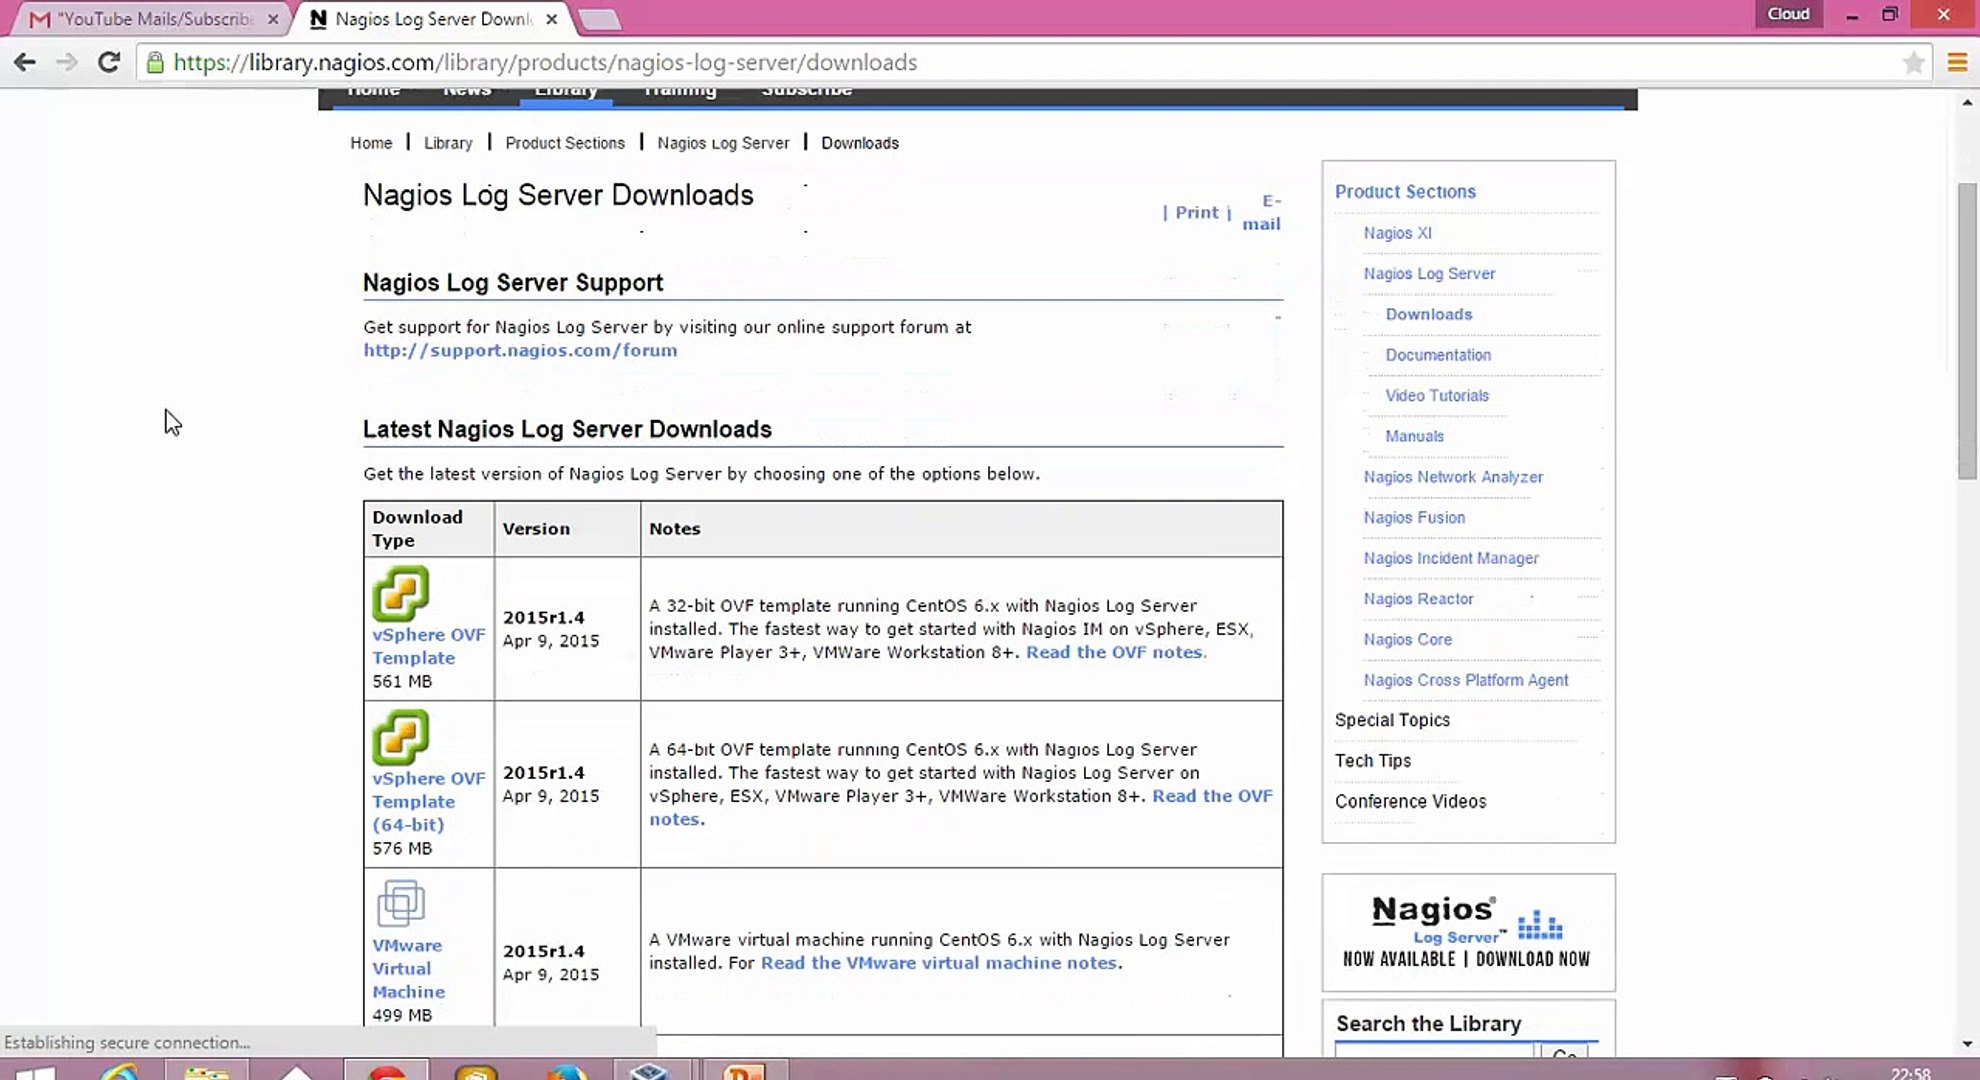Viewport: 1980px width, 1080px height.
Task: Read the OVF notes for 64-bit template
Action: pos(960,807)
